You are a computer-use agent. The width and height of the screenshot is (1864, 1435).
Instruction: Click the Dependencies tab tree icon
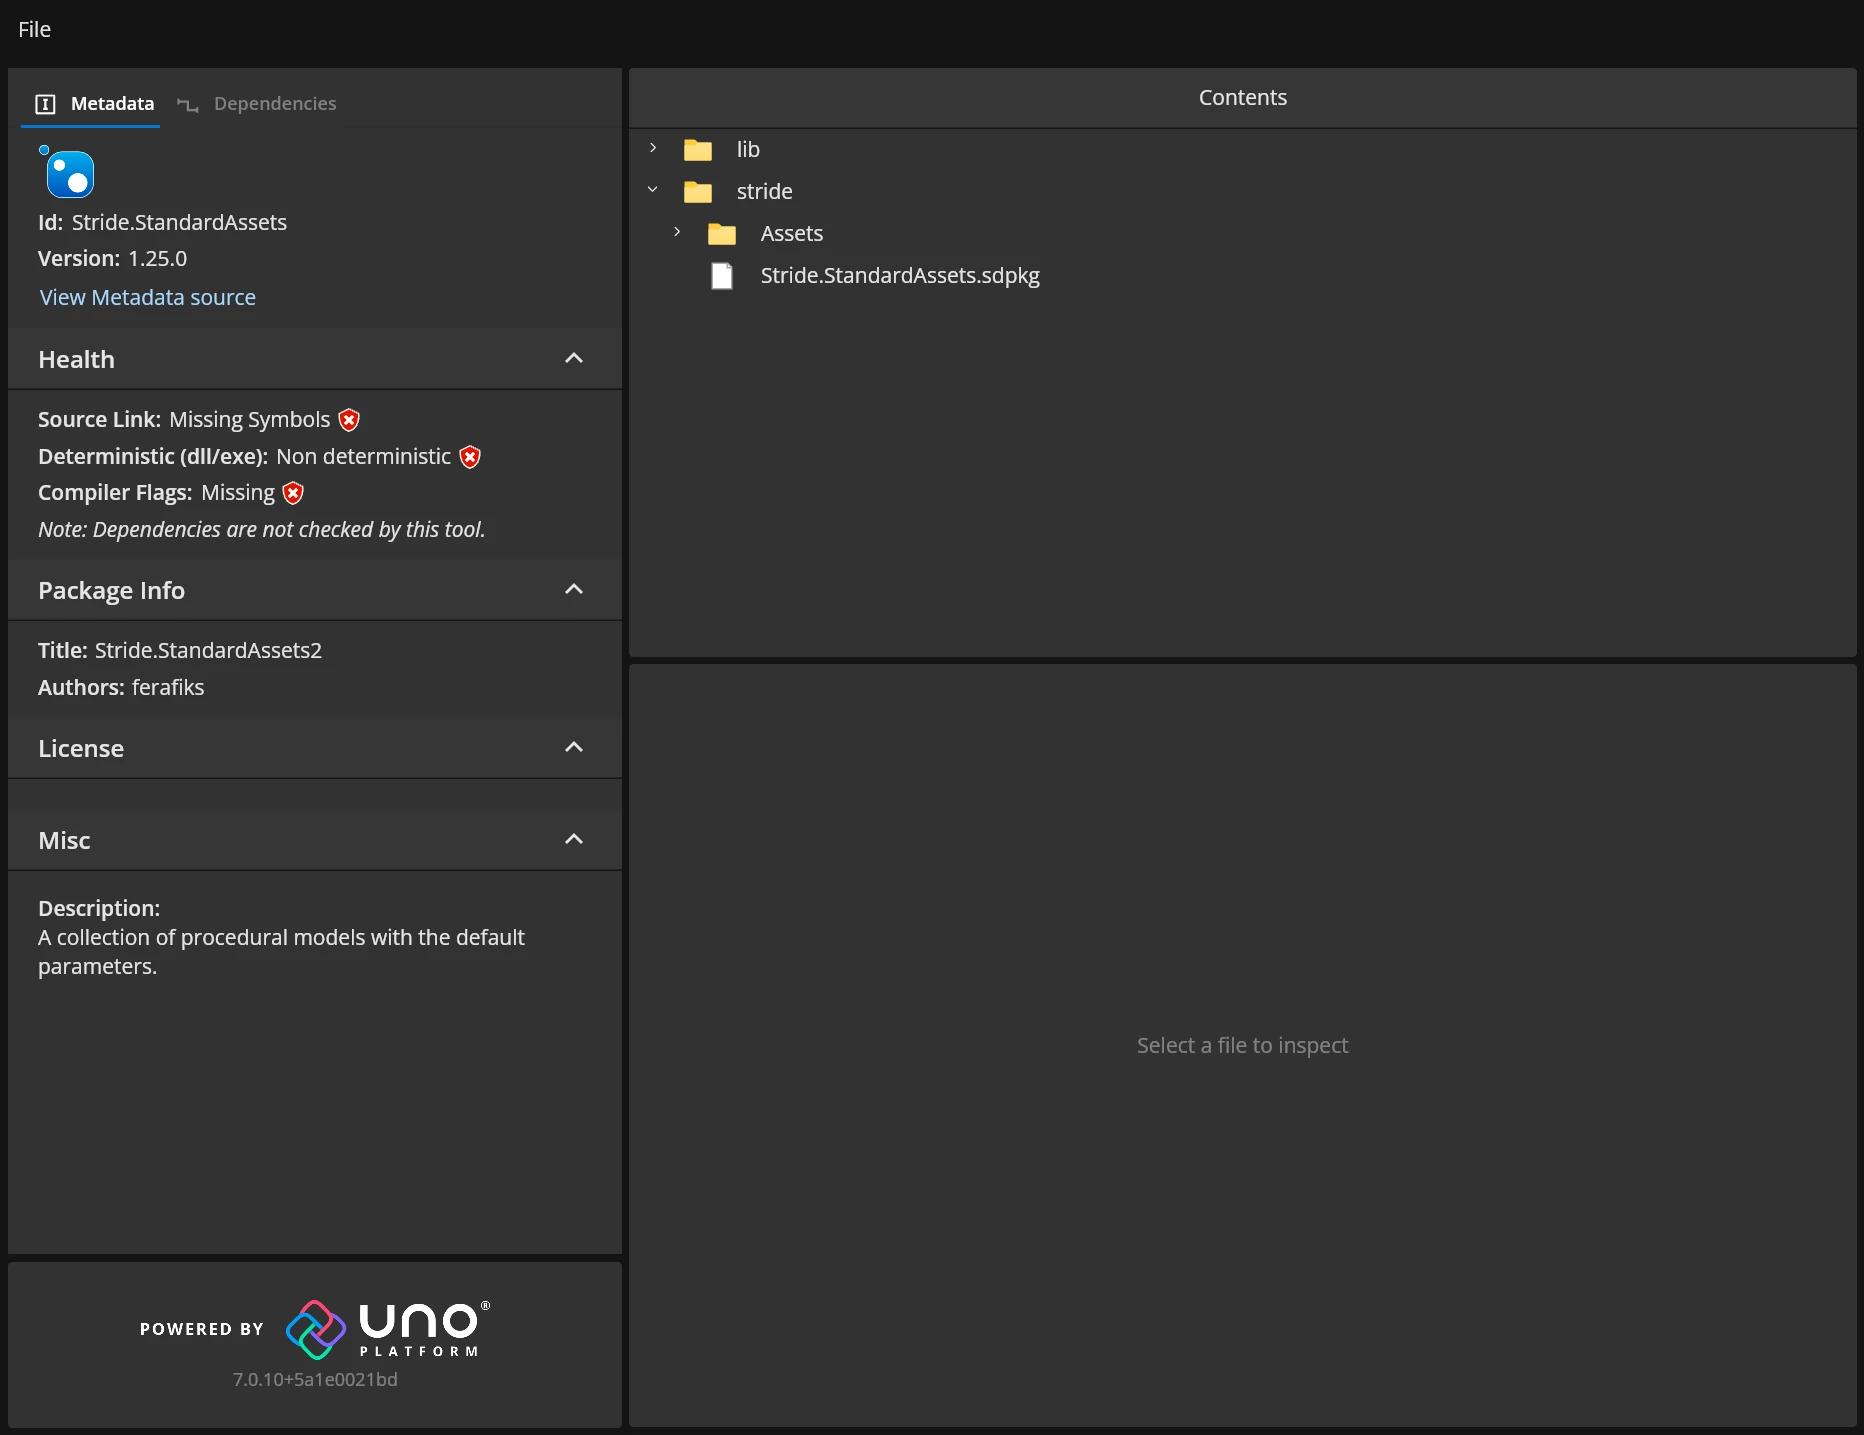point(187,104)
